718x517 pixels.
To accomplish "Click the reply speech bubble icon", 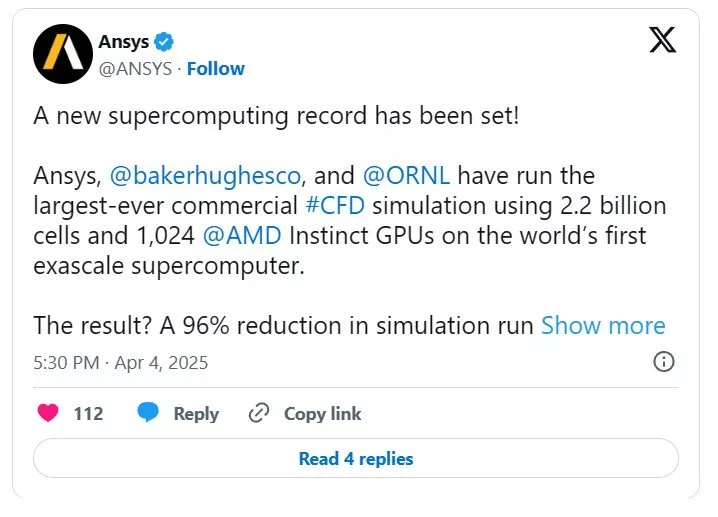I will [x=148, y=413].
